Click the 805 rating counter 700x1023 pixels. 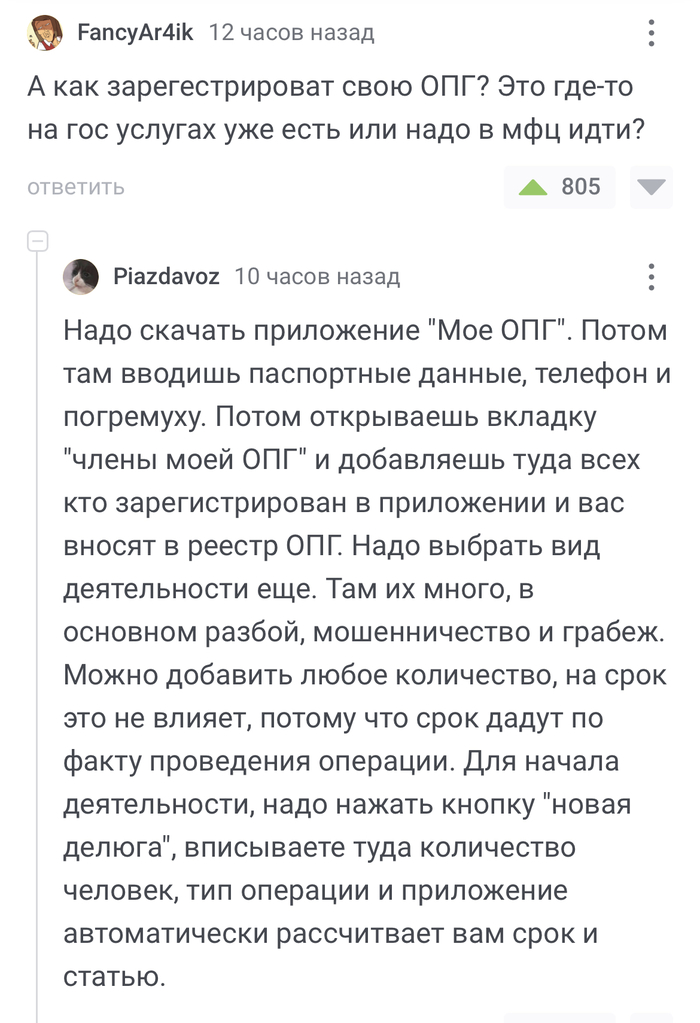click(x=581, y=187)
